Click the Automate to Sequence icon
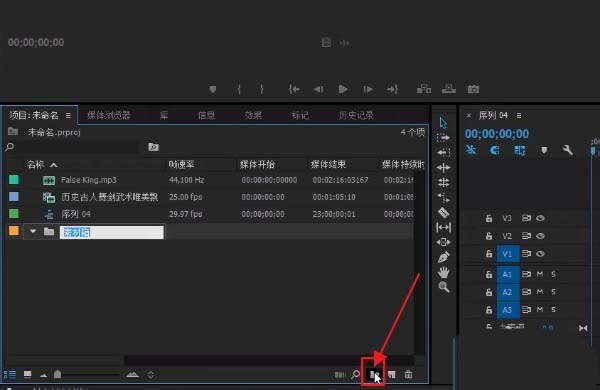This screenshot has width=600, height=390. point(339,375)
